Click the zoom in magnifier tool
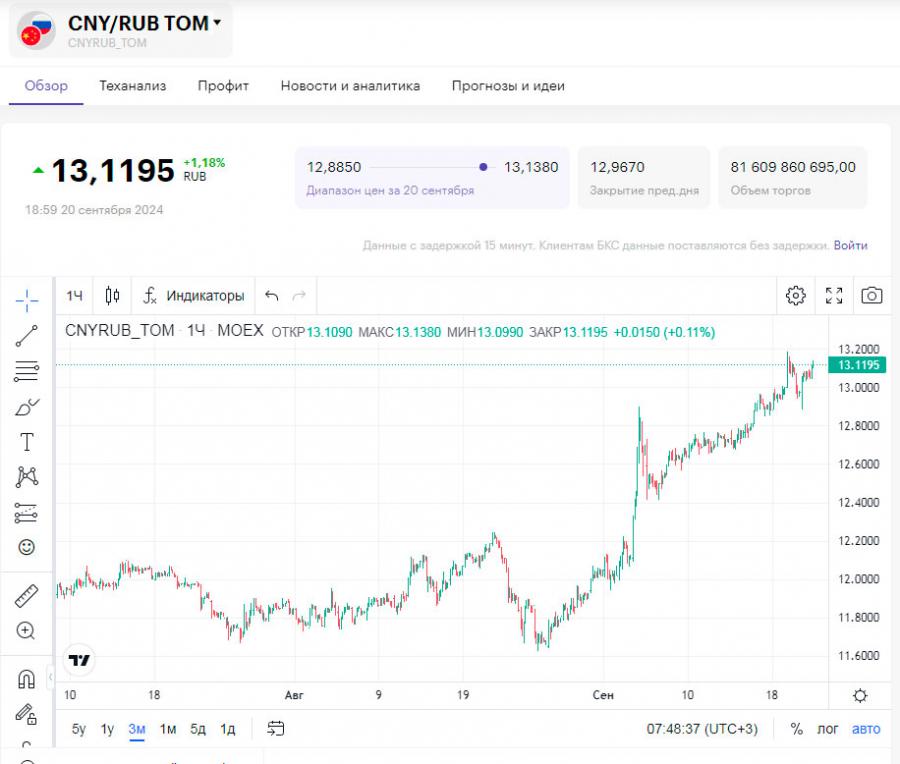The height and width of the screenshot is (764, 900). [27, 631]
